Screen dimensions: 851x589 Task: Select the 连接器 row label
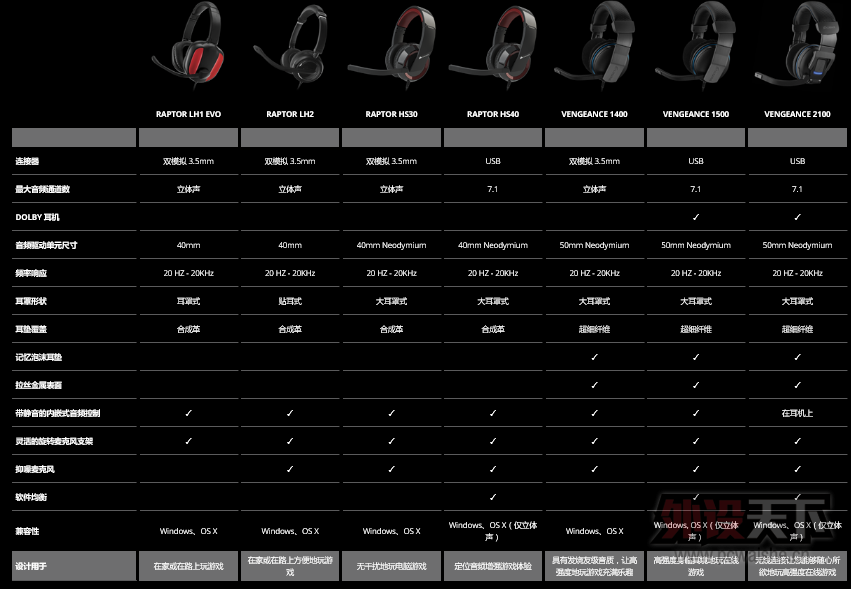click(28, 161)
